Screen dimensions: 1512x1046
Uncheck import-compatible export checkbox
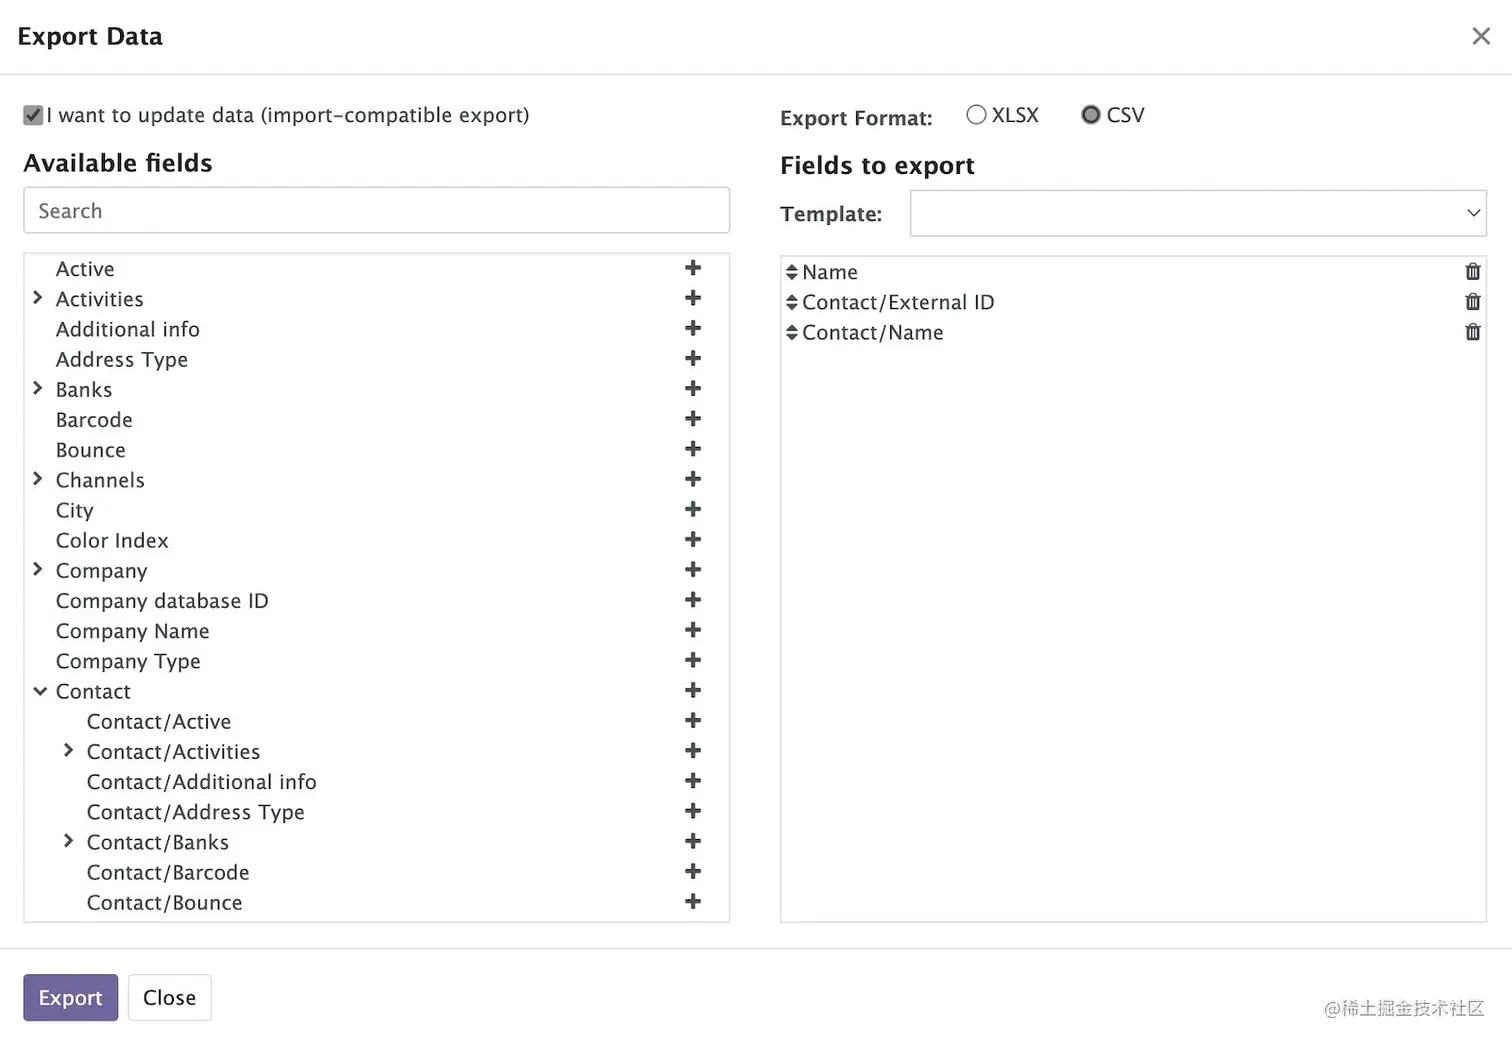33,115
